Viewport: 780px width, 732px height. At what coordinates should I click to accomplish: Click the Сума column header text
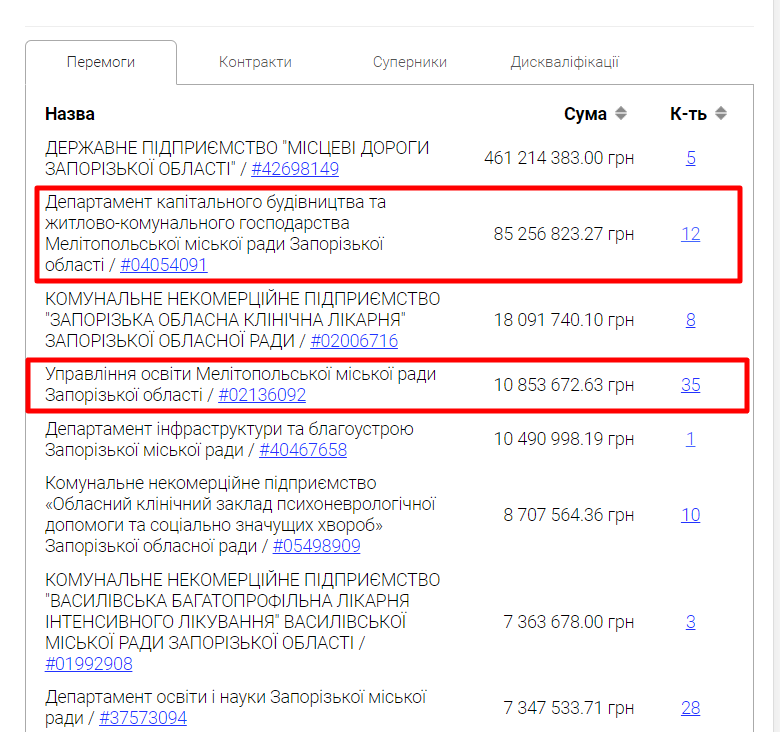pyautogui.click(x=585, y=114)
